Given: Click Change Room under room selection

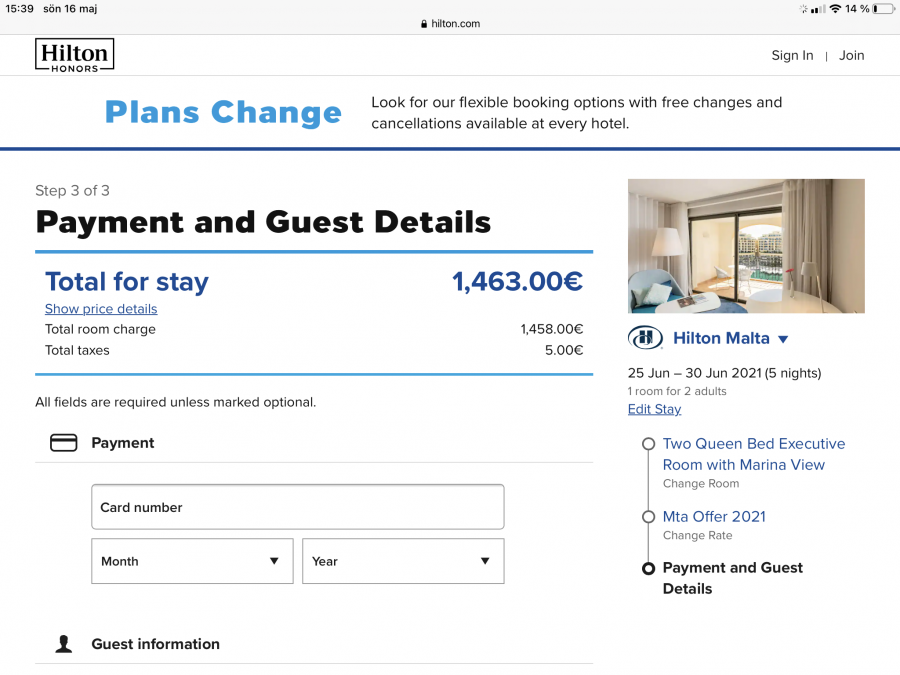Looking at the screenshot, I should (700, 484).
